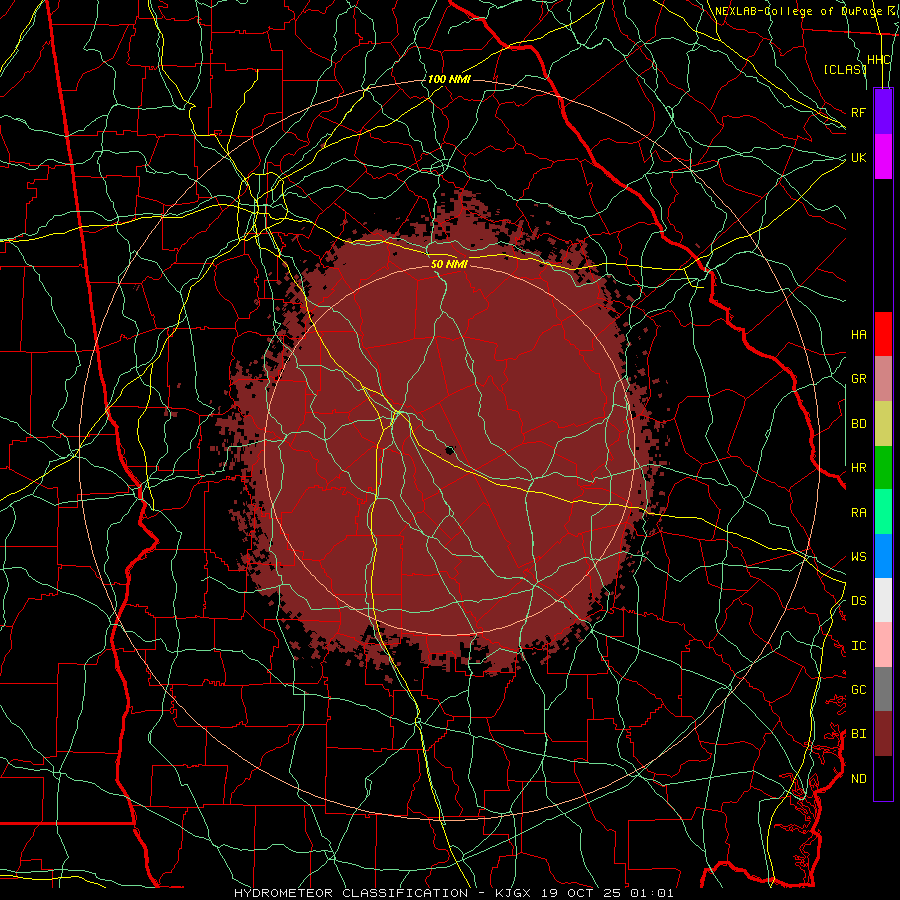Select the dusty pink GR legend swatch
Image resolution: width=900 pixels, height=900 pixels.
883,379
